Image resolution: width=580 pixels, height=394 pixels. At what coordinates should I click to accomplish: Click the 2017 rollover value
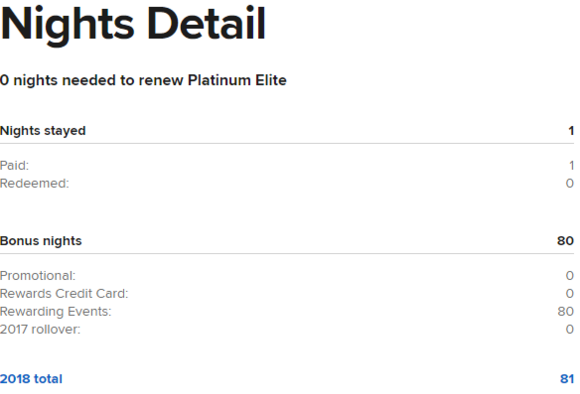tap(570, 329)
